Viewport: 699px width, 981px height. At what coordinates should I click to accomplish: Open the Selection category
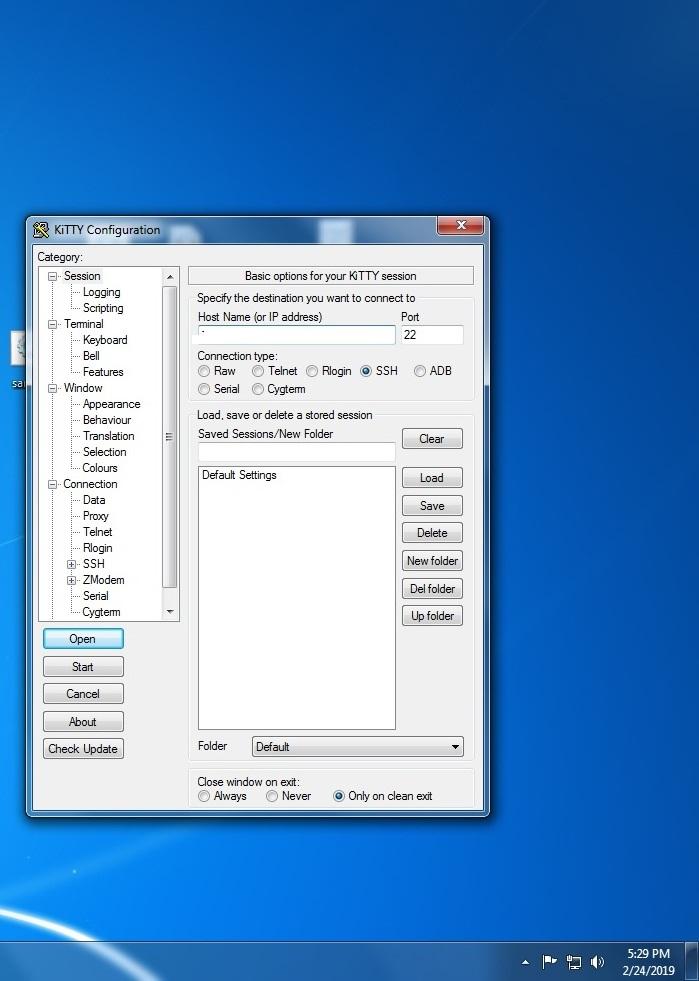coord(105,452)
